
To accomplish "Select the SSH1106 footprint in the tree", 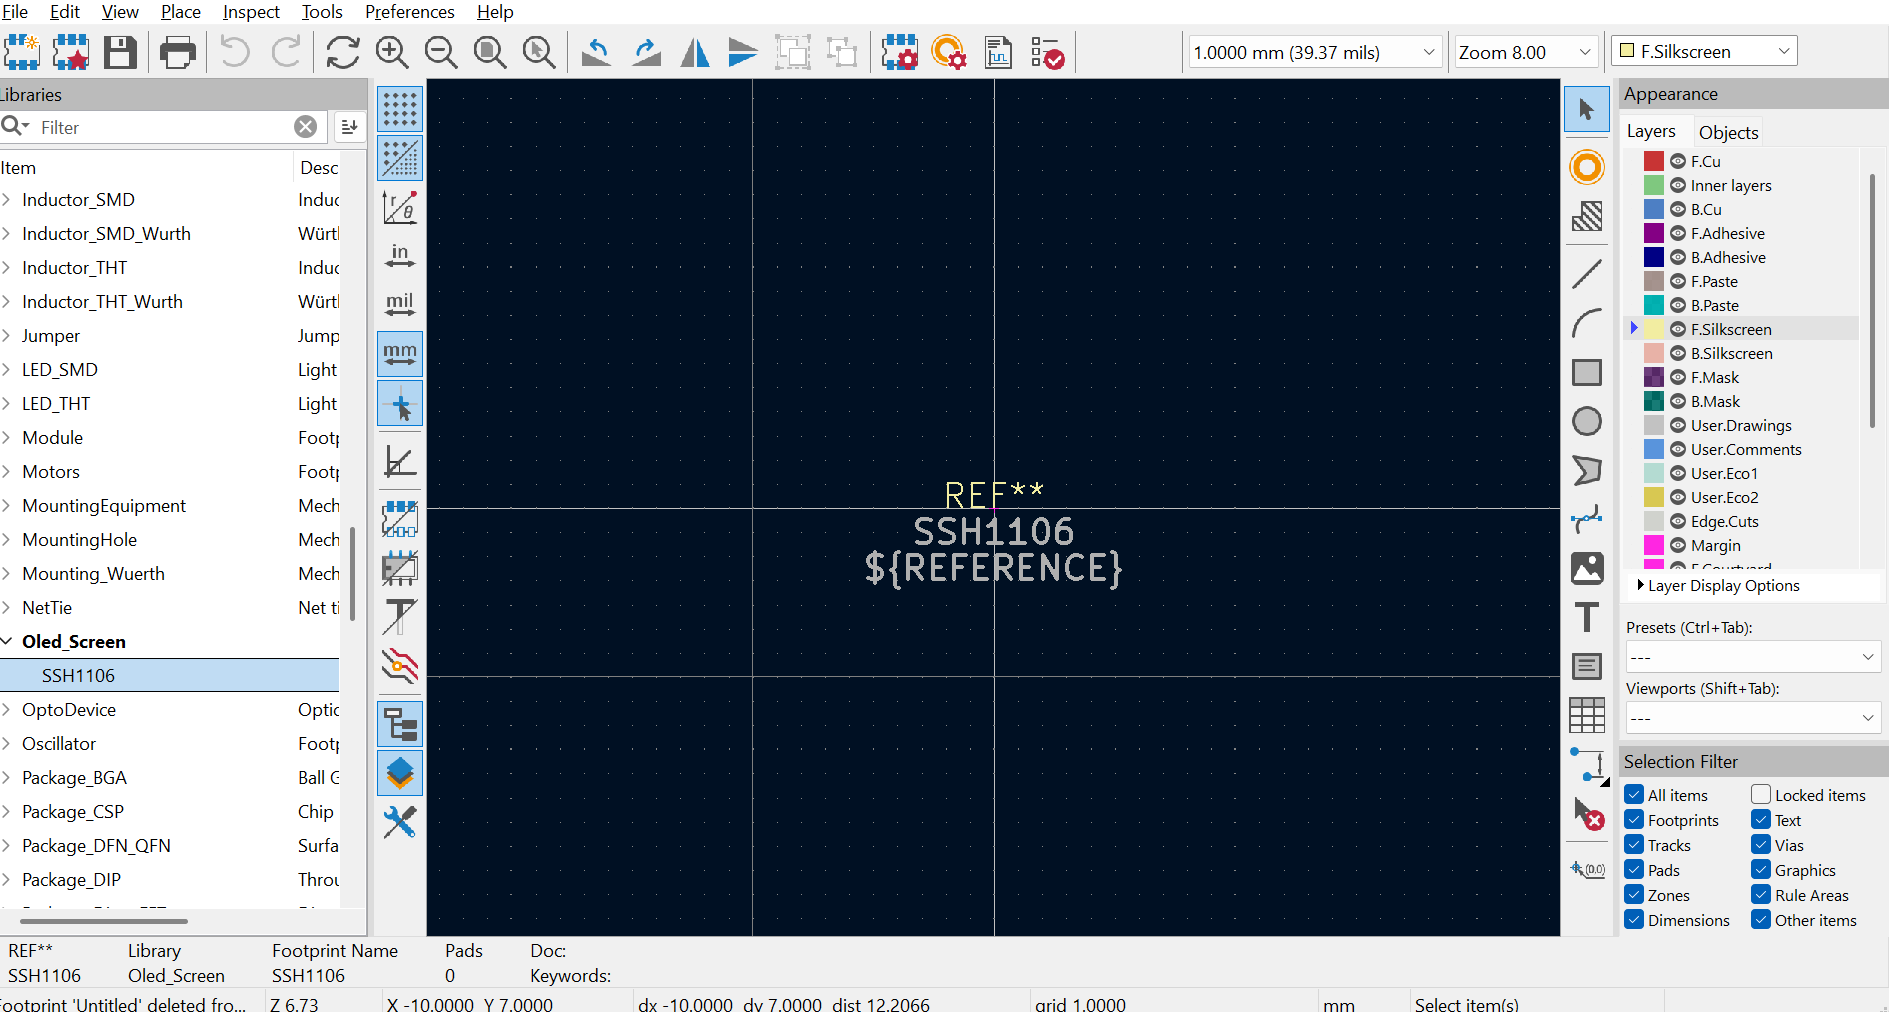I will [x=170, y=676].
